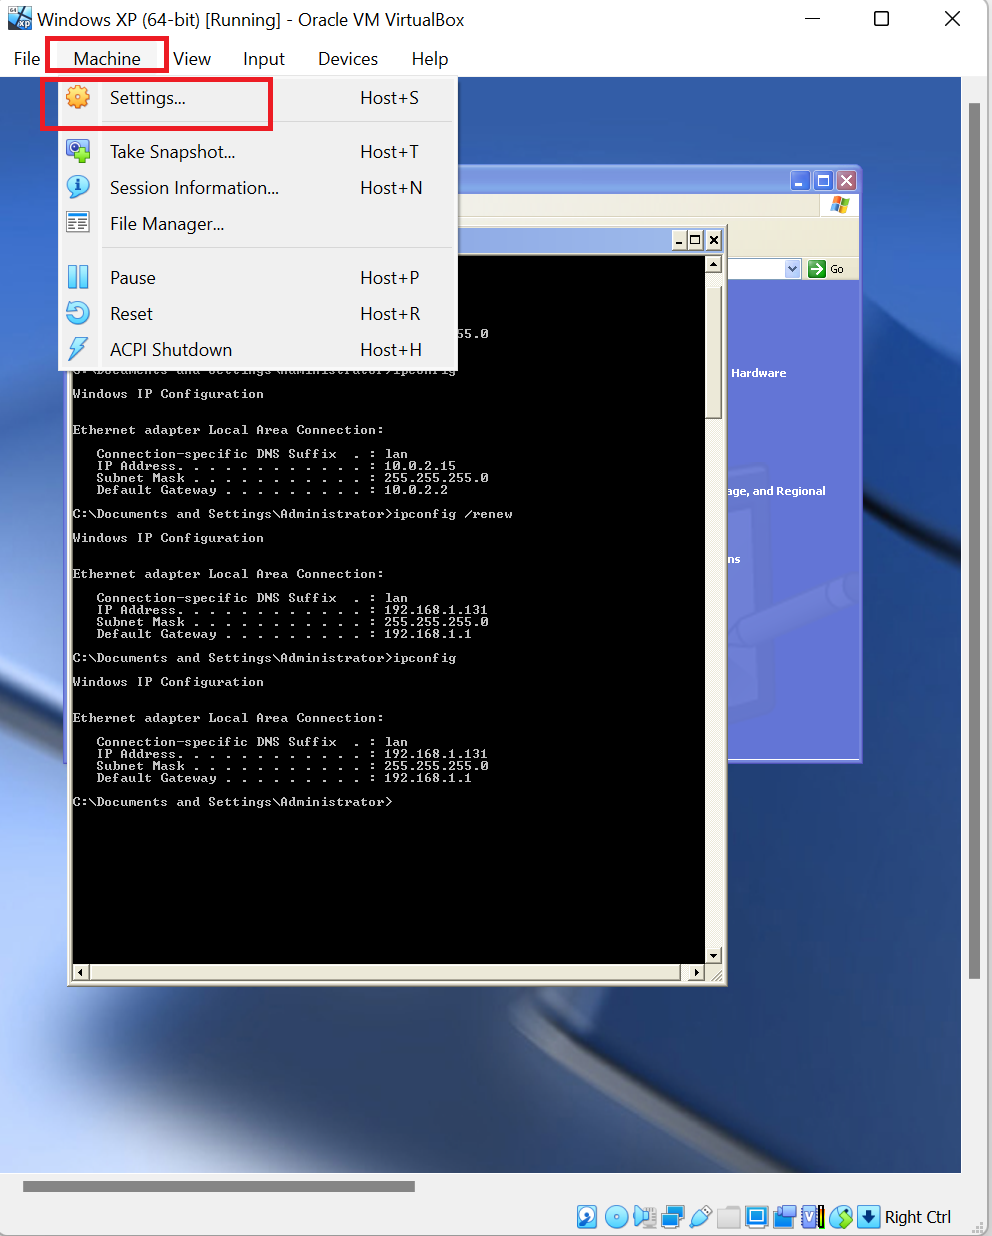Screen dimensions: 992x1236
Task: Click the VirtualBox horizontal scrollbar thumb
Action: click(x=219, y=1187)
